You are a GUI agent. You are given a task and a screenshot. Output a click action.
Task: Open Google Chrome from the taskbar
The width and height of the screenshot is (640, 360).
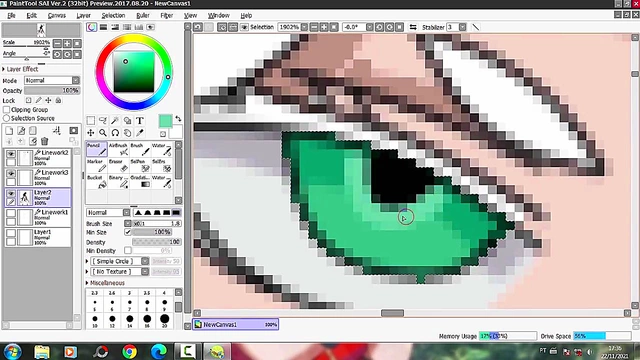pyautogui.click(x=129, y=351)
